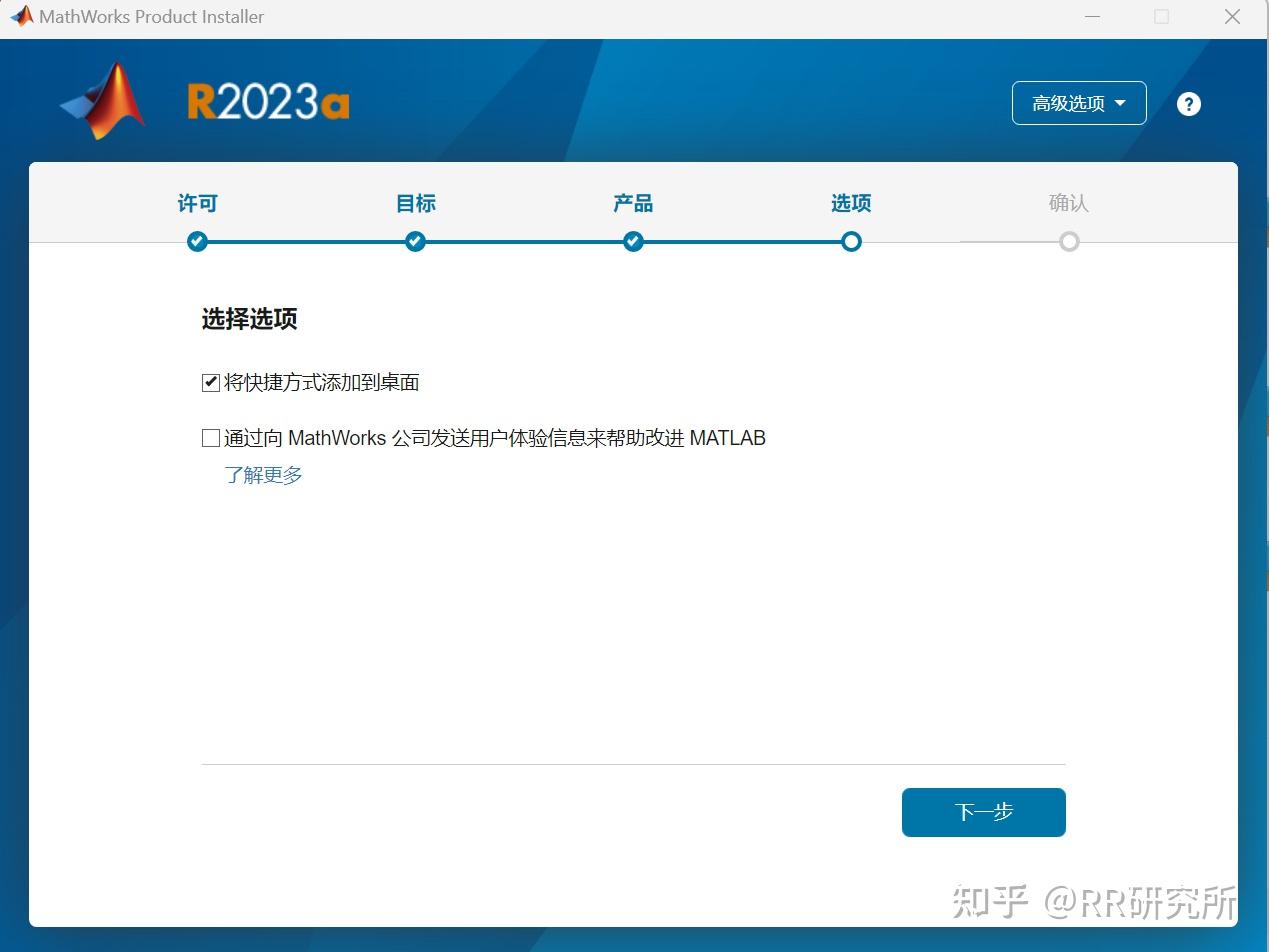Click the 确认 step grey circle marker
This screenshot has height=952, width=1269.
(1069, 241)
